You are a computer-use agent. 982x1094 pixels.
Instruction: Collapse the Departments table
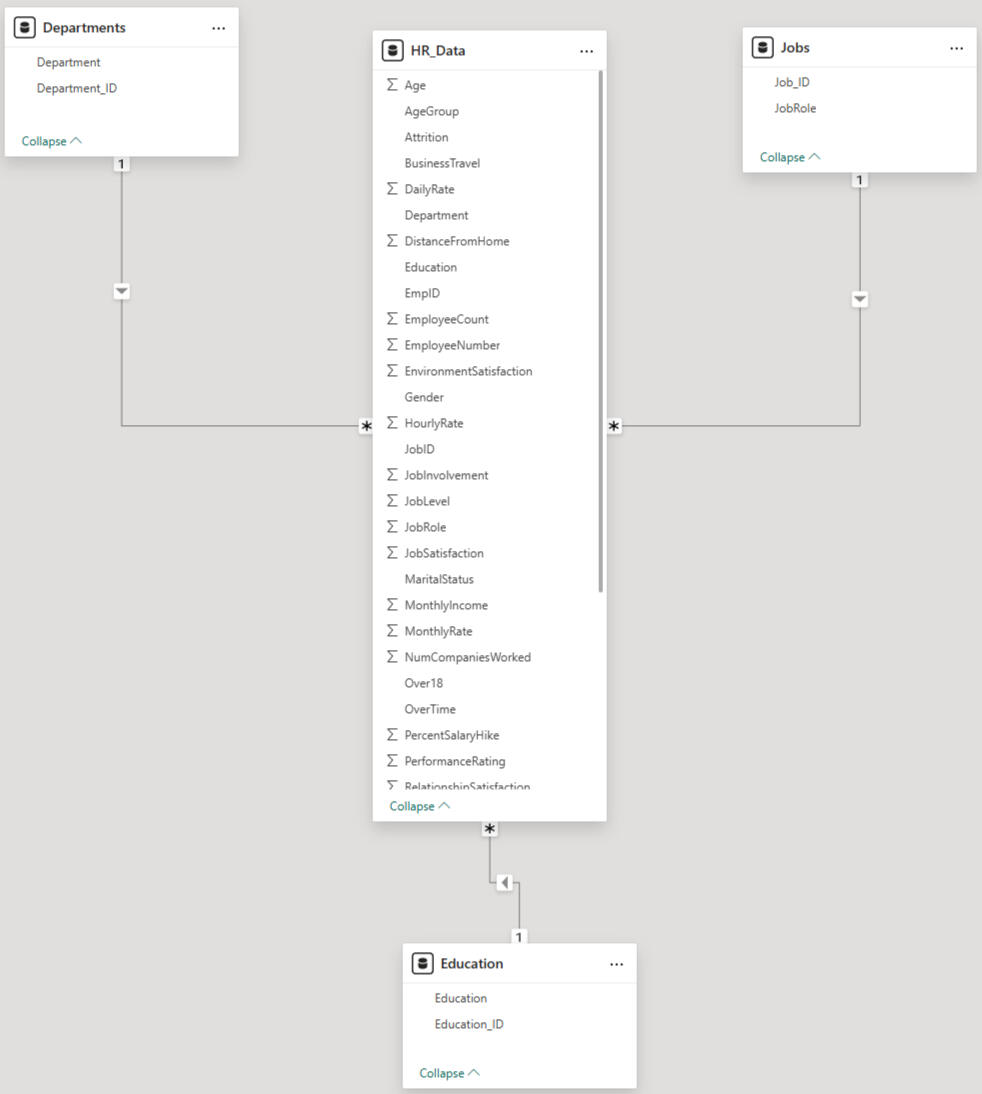51,141
